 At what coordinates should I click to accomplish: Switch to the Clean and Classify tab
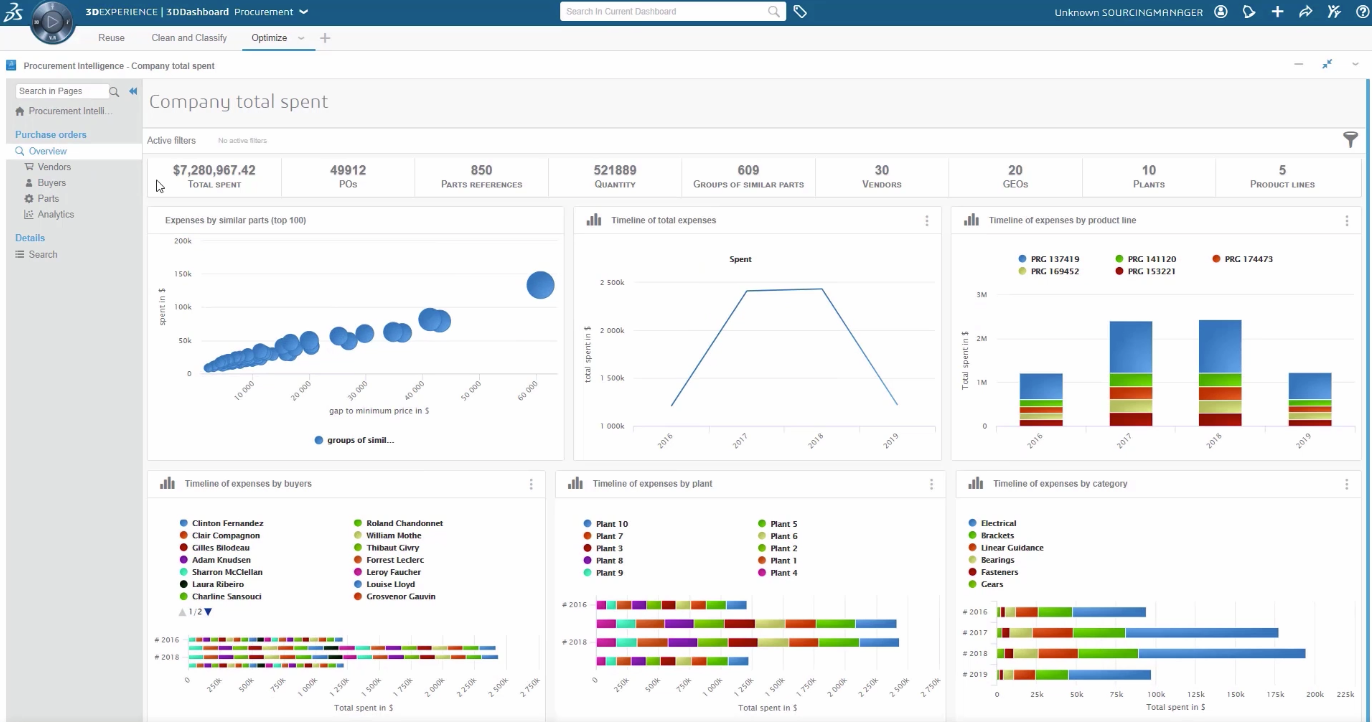(x=188, y=37)
